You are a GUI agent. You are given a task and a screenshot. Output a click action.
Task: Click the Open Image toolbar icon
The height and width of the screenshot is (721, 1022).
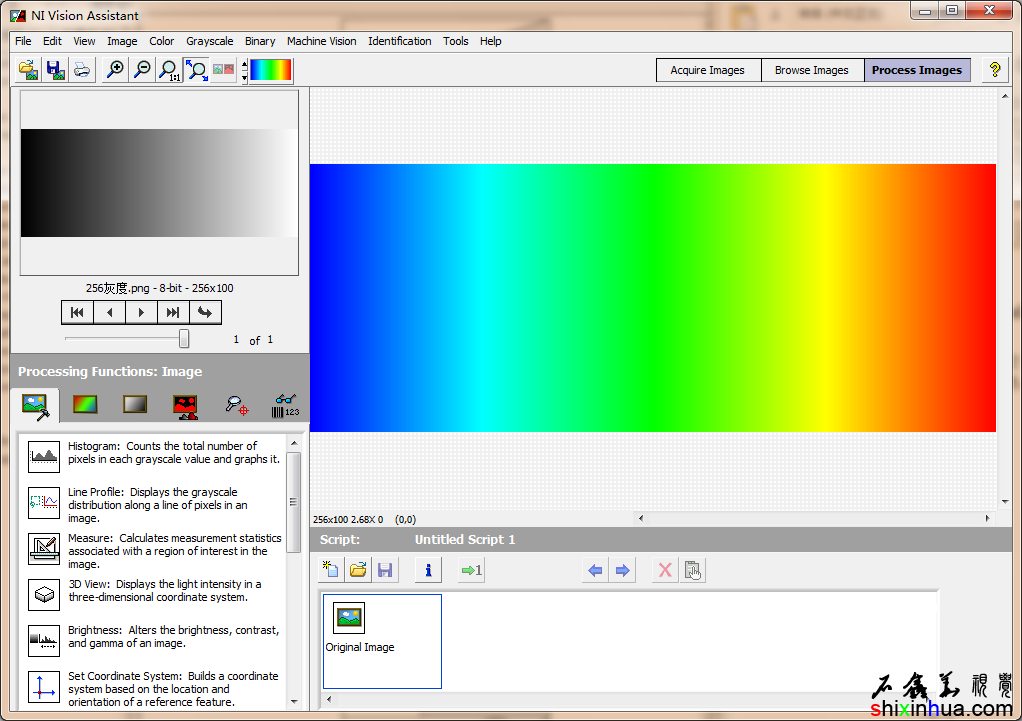pyautogui.click(x=28, y=70)
